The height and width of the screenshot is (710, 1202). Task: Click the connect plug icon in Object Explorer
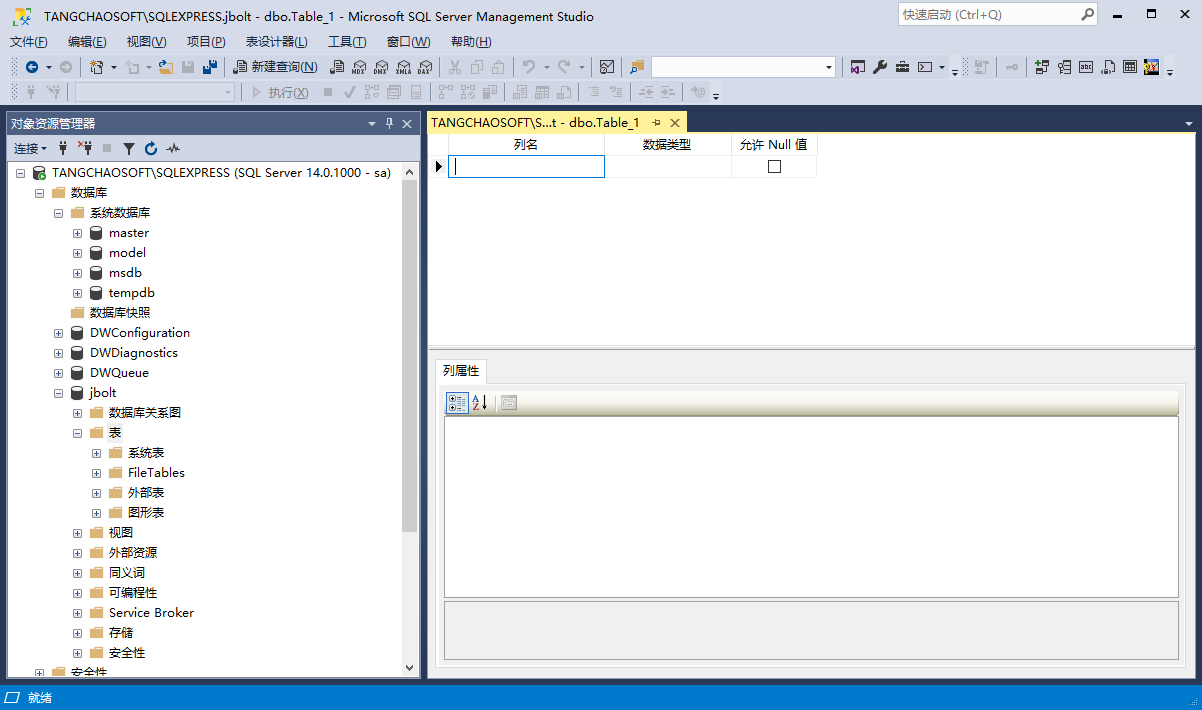click(x=63, y=148)
